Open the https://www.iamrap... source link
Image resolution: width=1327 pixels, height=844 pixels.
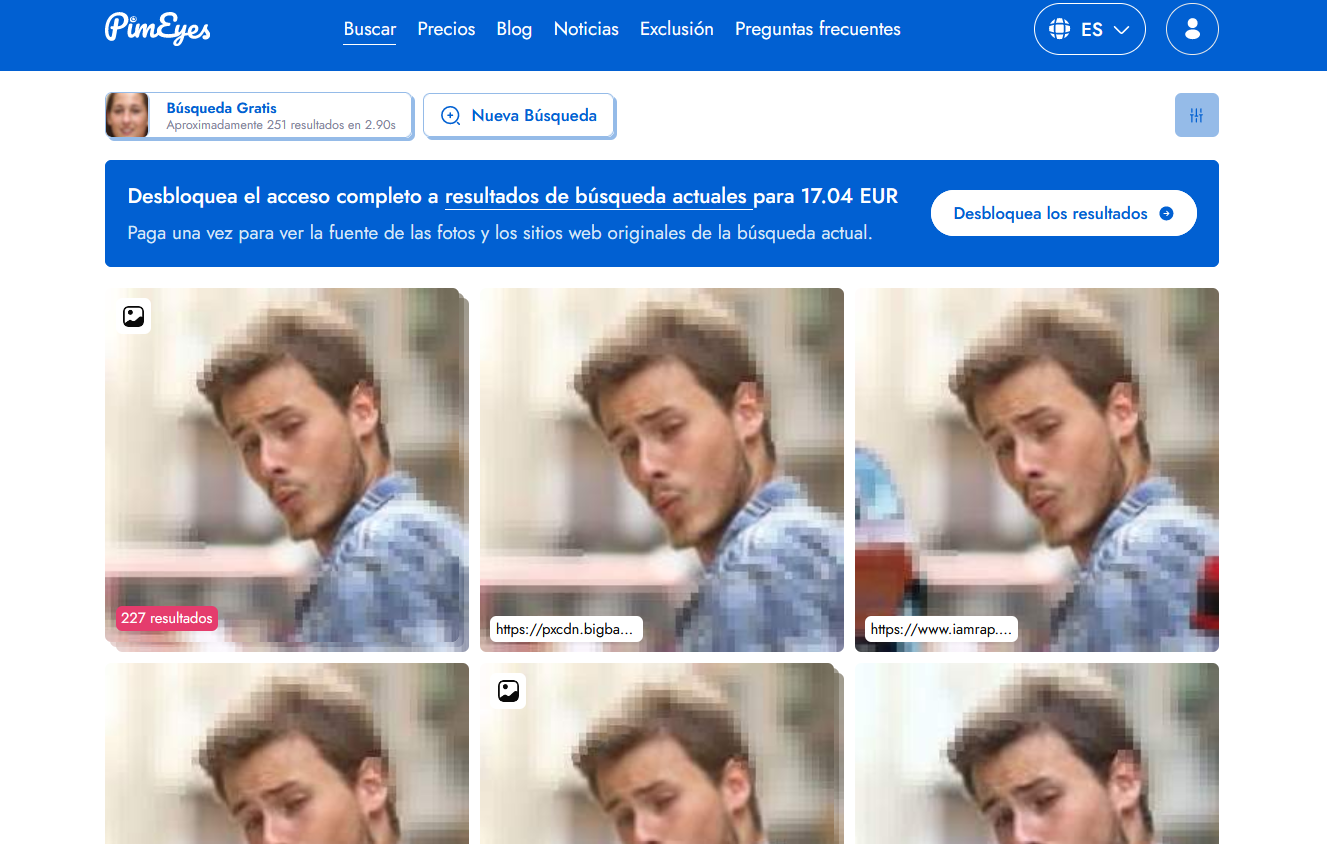941,629
